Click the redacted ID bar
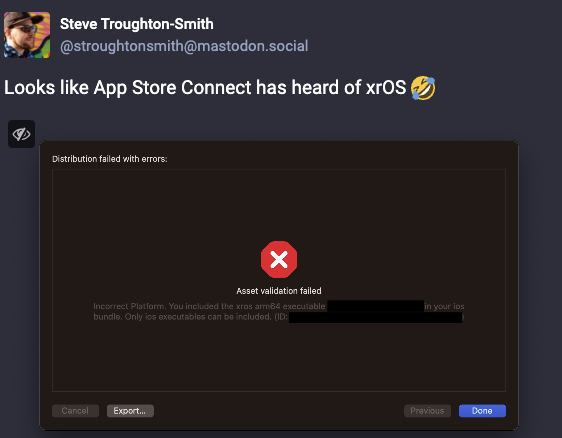Image resolution: width=562 pixels, height=438 pixels. click(x=375, y=317)
